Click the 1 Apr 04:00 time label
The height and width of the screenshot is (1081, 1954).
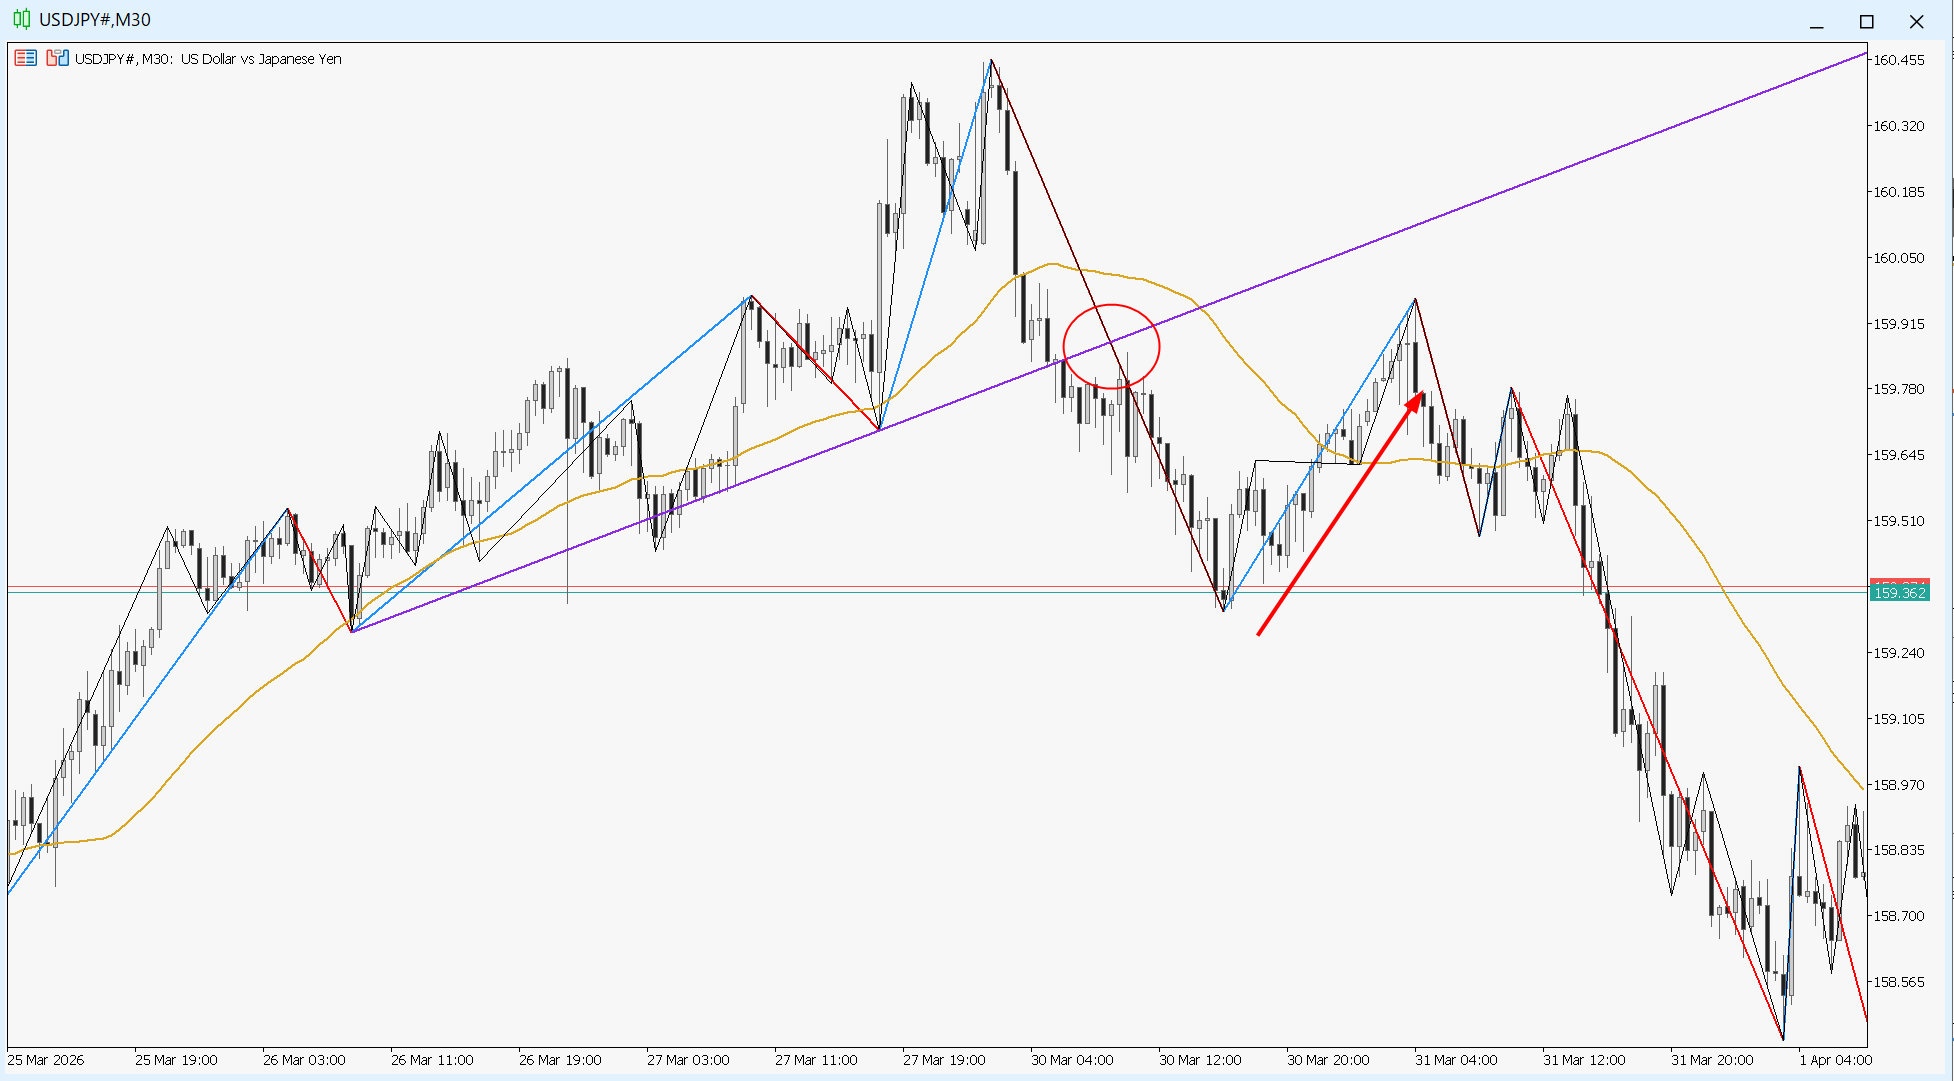pos(1835,1060)
